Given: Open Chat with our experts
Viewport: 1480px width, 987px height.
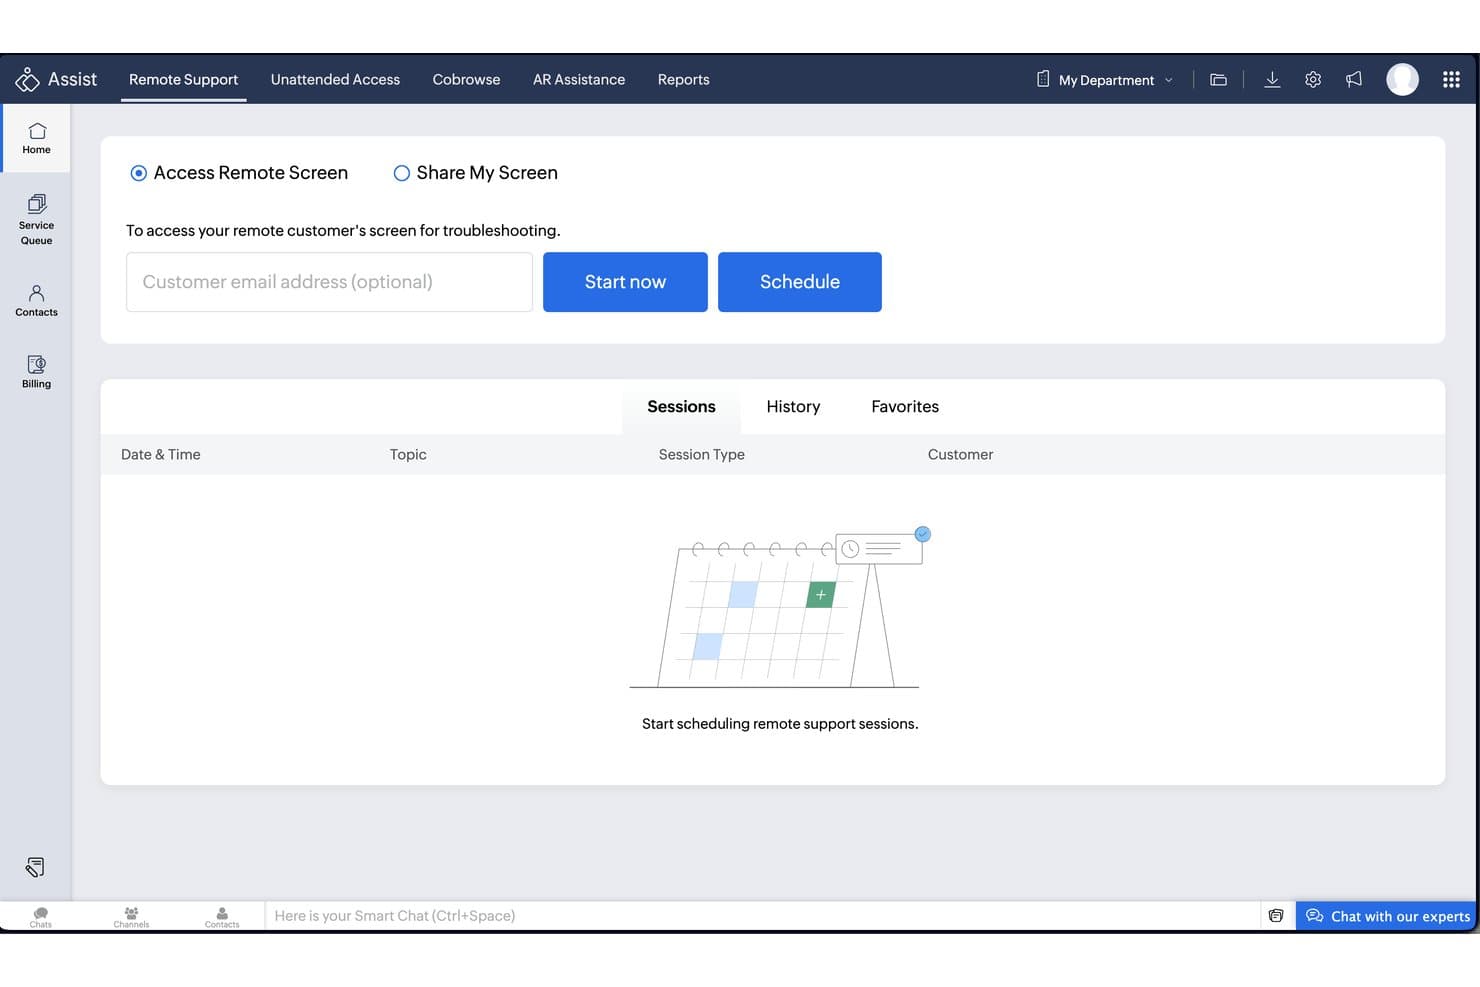Looking at the screenshot, I should 1388,916.
